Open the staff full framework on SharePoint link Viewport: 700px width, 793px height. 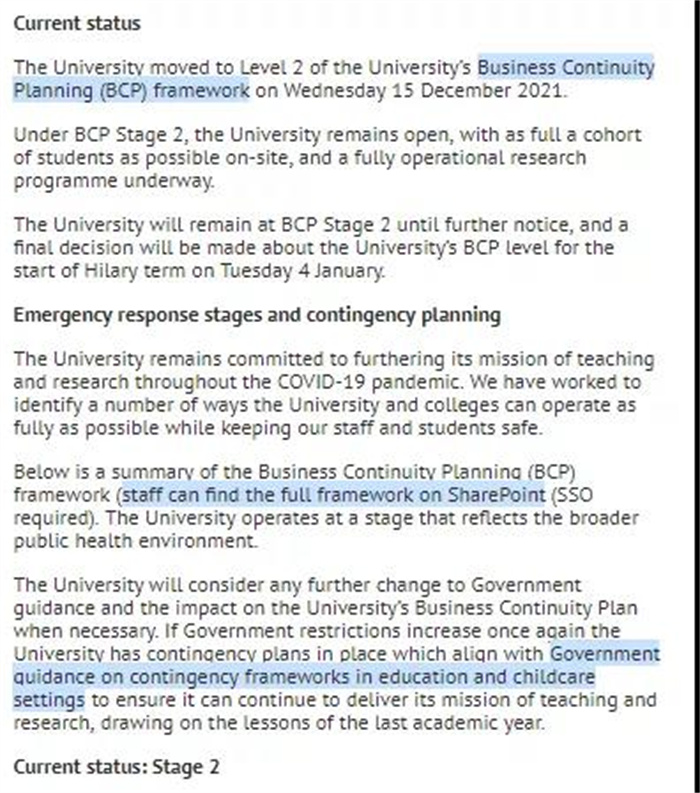334,495
